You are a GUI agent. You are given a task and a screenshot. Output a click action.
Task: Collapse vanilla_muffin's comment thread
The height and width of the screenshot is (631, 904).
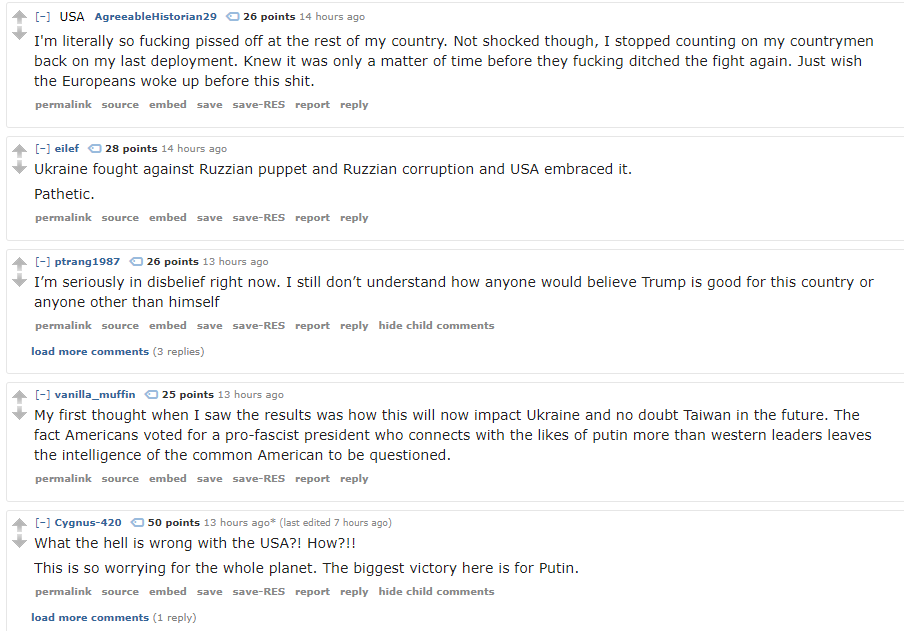43,395
